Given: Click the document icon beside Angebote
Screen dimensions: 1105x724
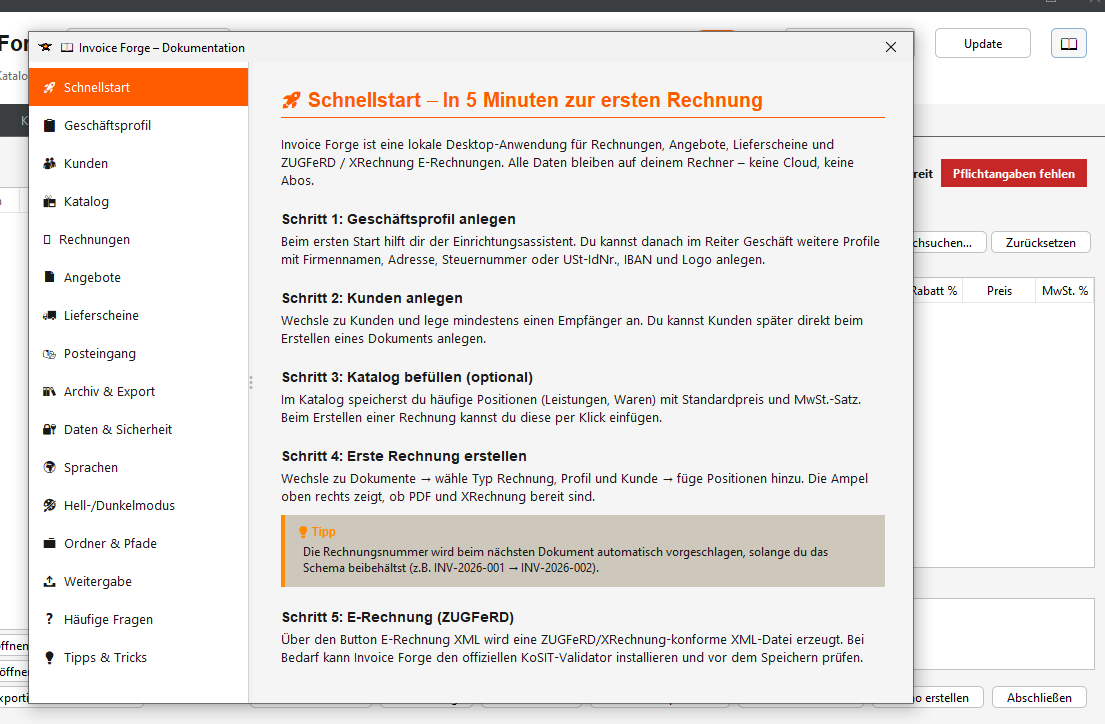Looking at the screenshot, I should (x=49, y=277).
